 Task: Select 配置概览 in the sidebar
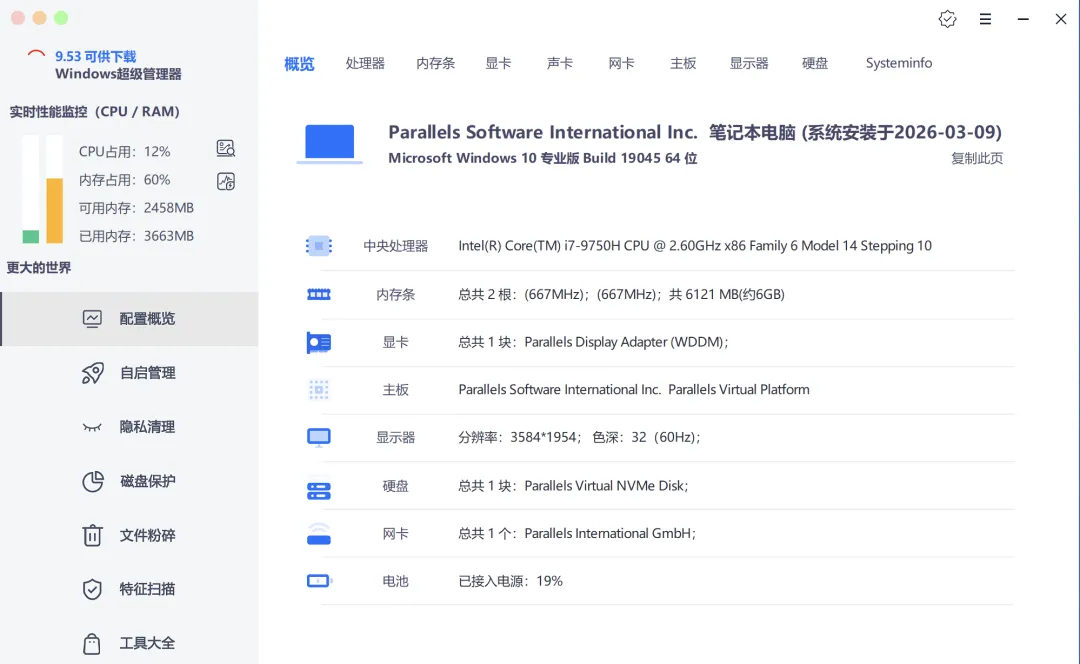click(x=129, y=319)
